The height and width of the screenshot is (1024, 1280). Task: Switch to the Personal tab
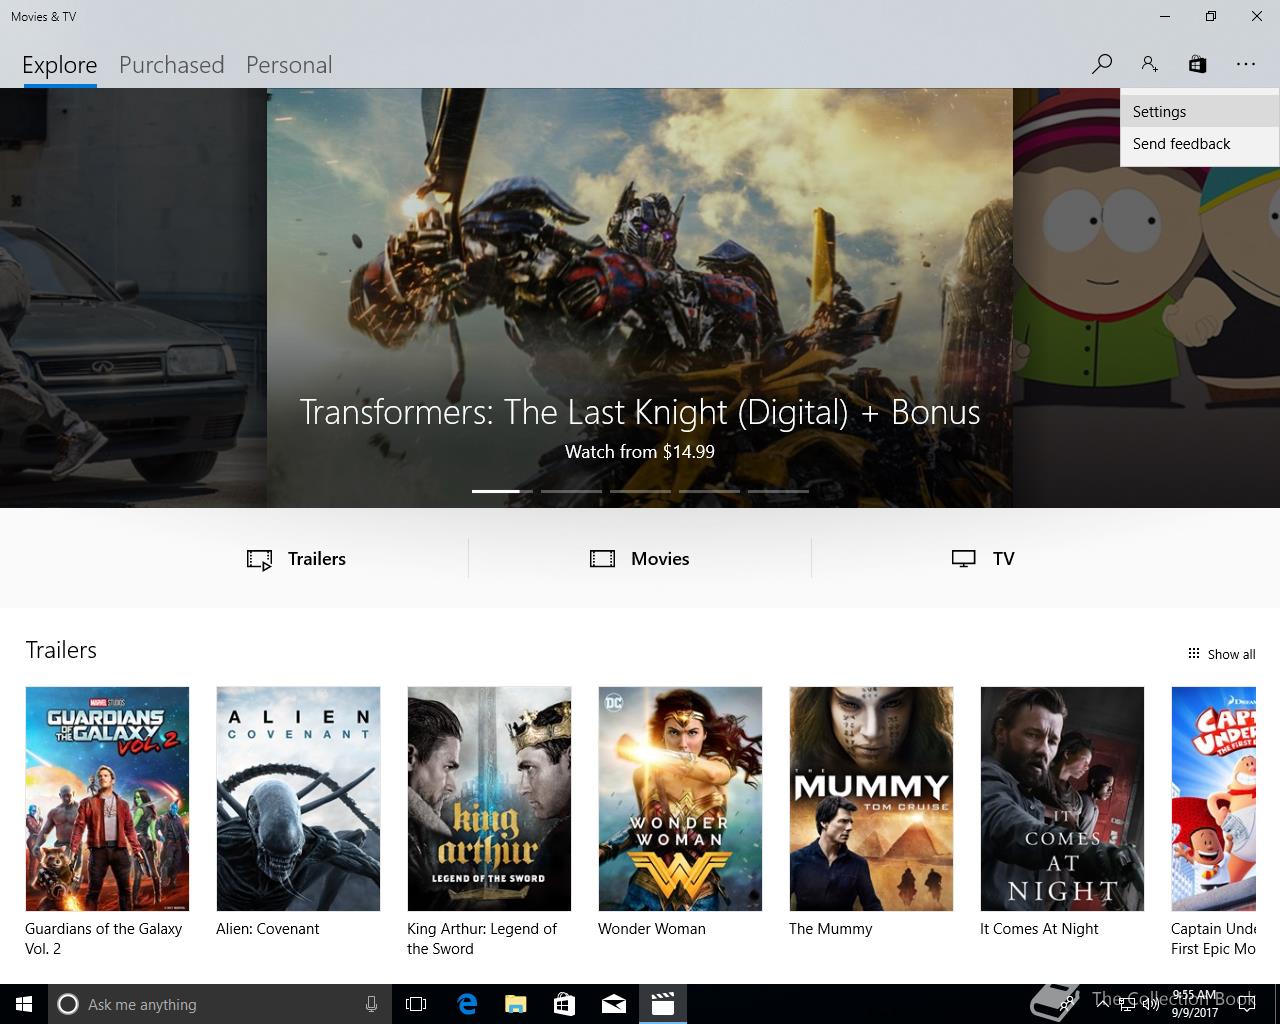[289, 65]
